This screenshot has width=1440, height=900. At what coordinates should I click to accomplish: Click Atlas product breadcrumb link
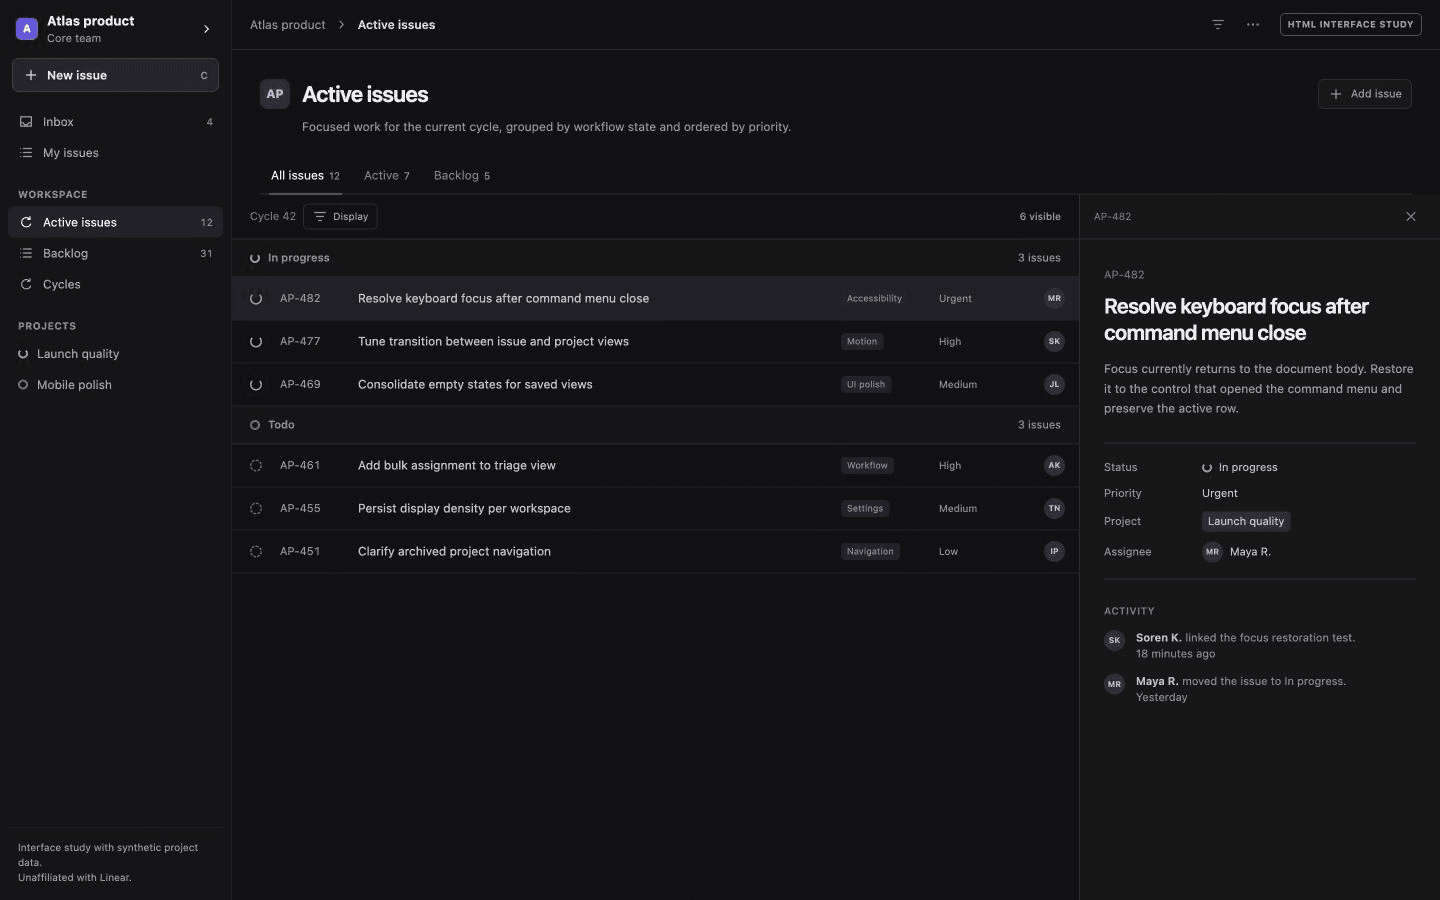click(x=288, y=25)
